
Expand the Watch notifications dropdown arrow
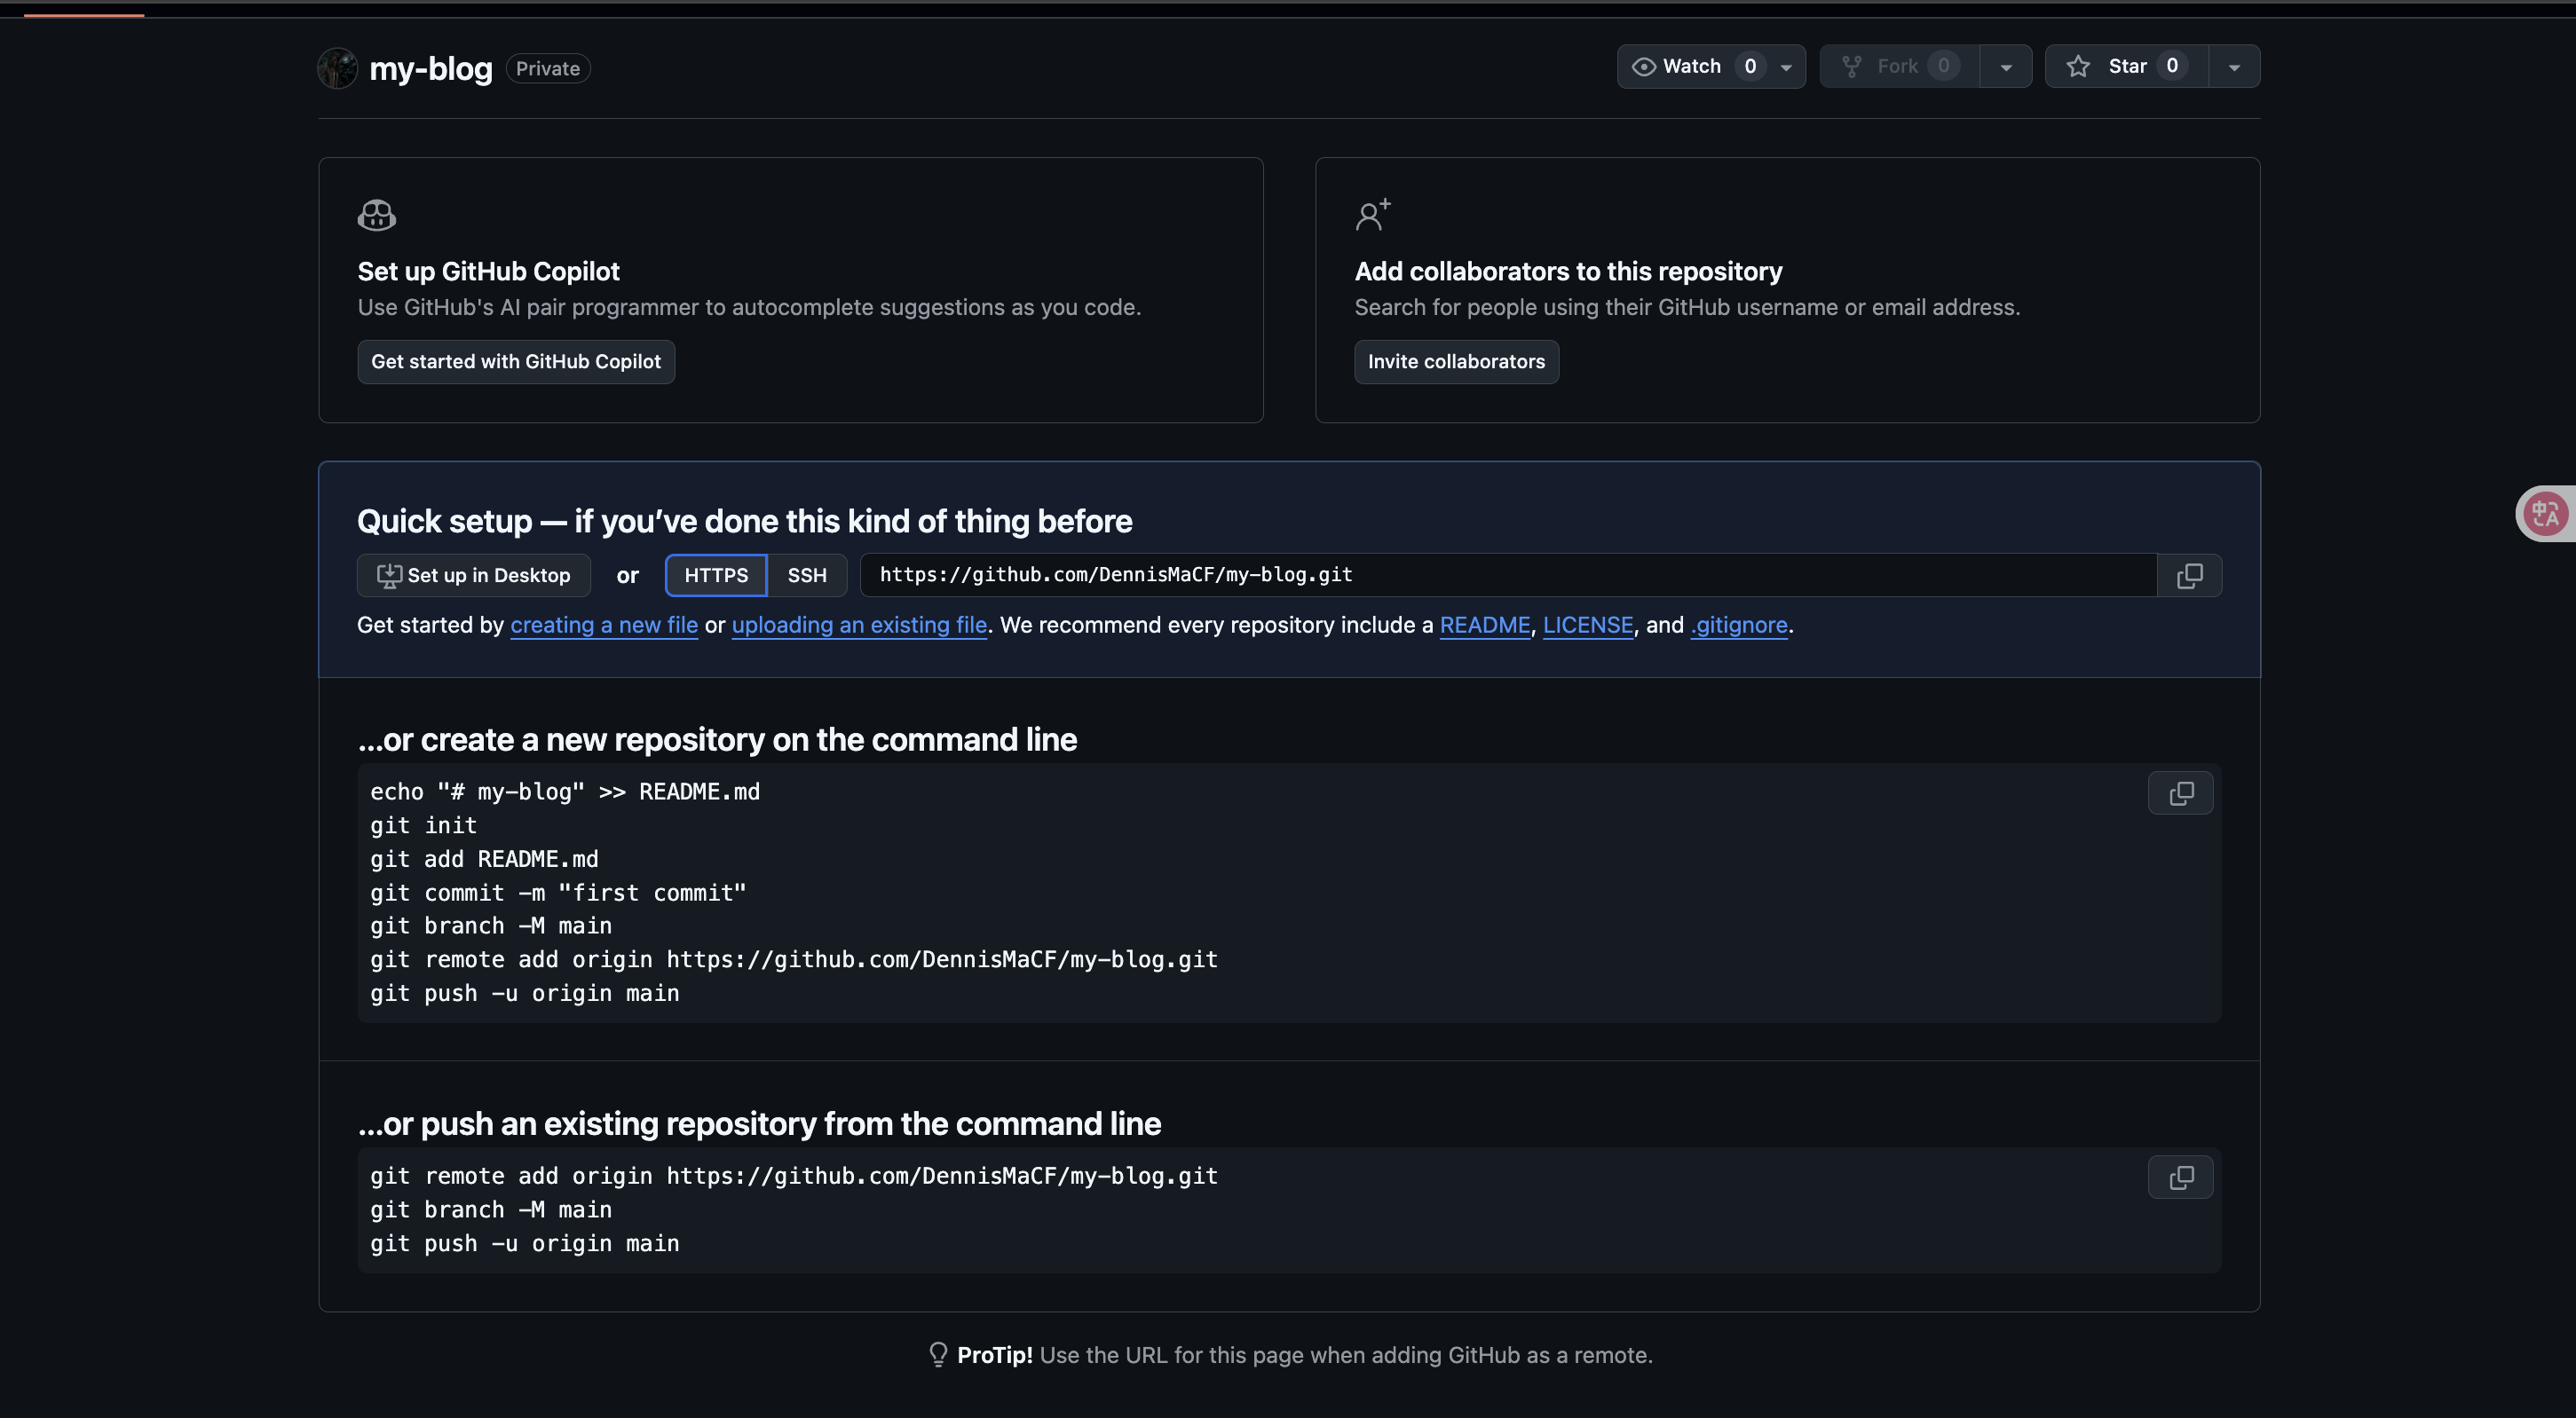coord(1786,67)
